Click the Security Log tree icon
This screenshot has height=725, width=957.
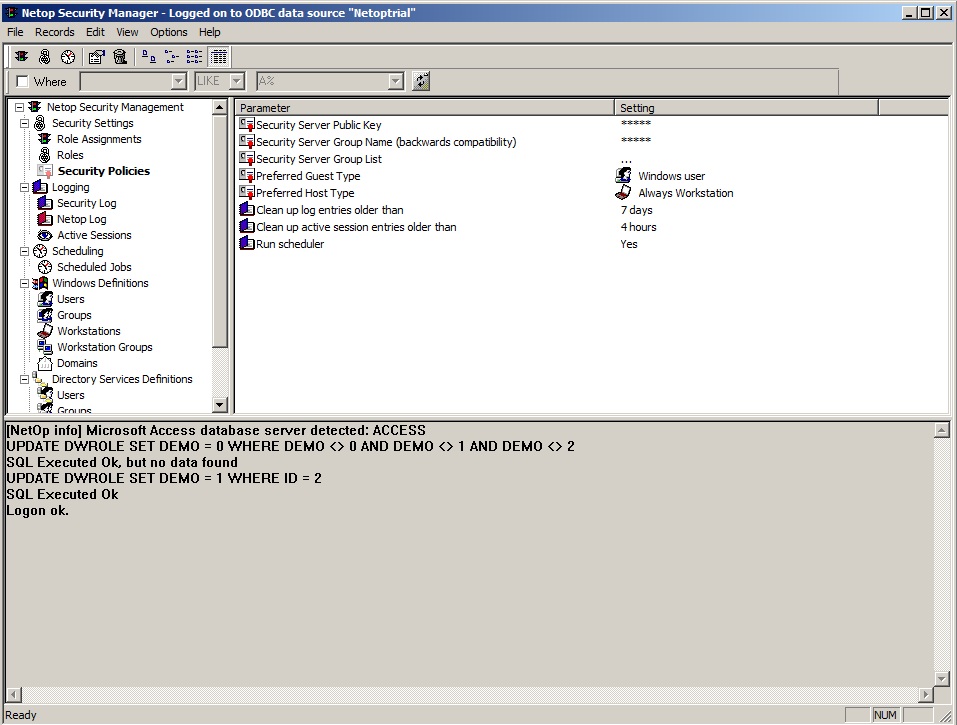(45, 203)
